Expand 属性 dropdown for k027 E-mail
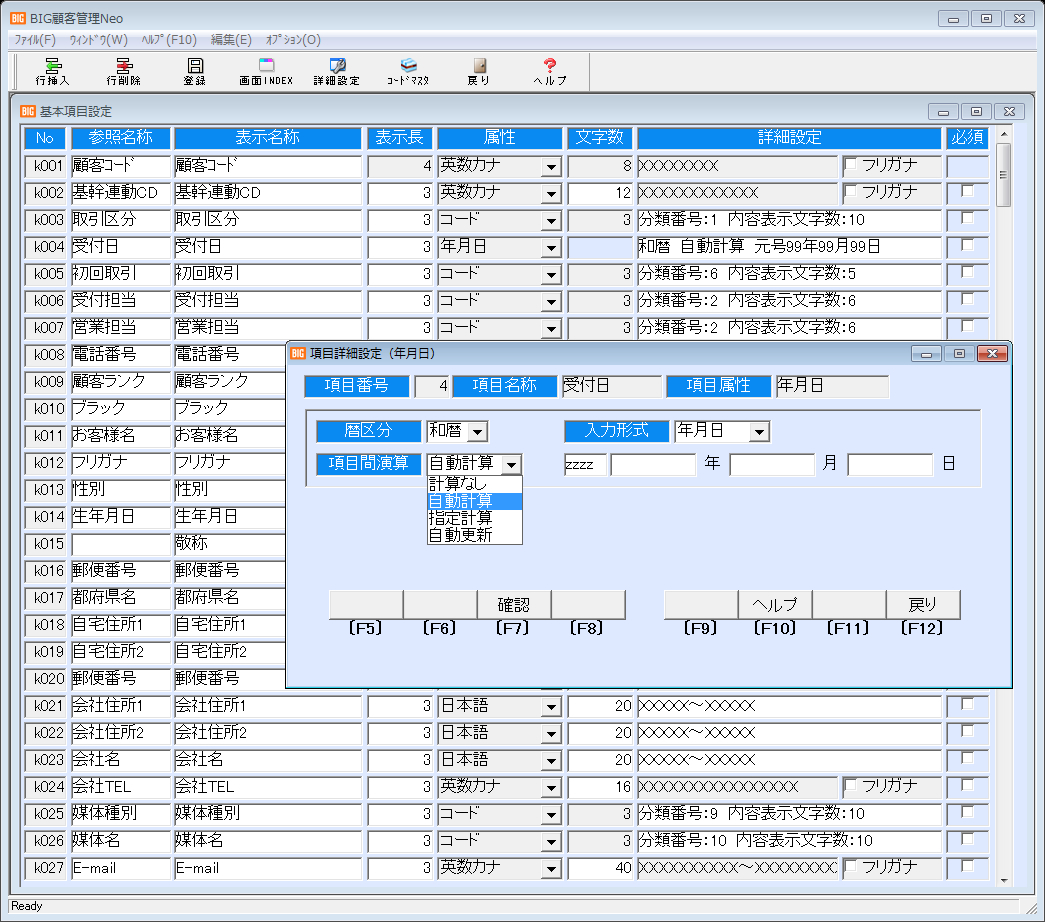The height and width of the screenshot is (922, 1045). coord(551,869)
